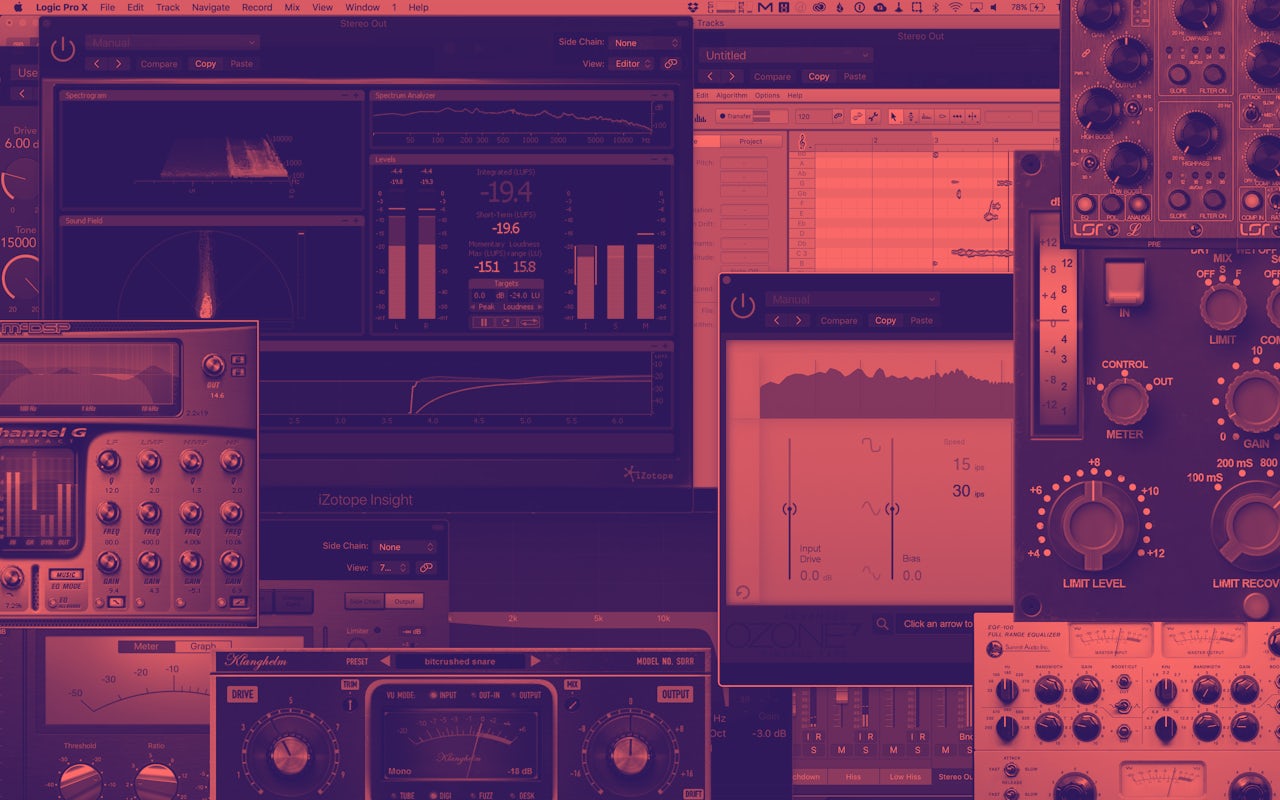The image size is (1280, 800).
Task: Toggle the iZotope Insight plug-in power button
Action: pyautogui.click(x=63, y=49)
